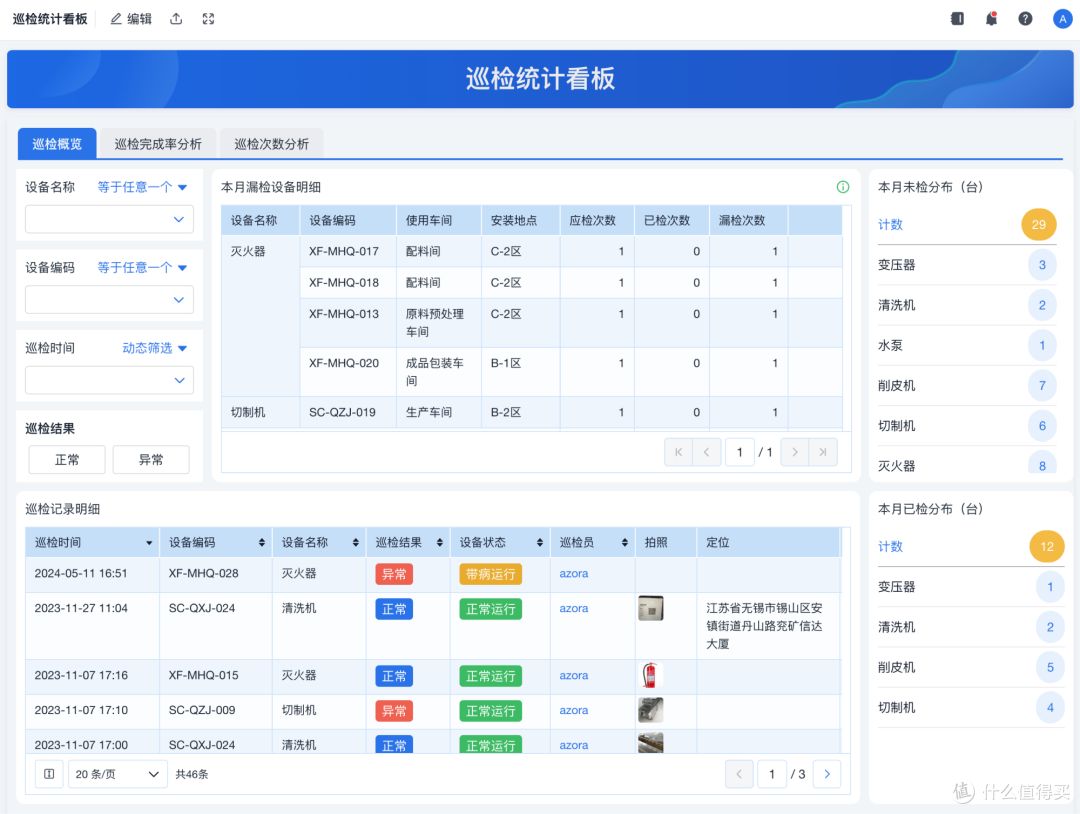Click the table layout icon beside page size selector
Screen dimensions: 1080x814
[49, 773]
